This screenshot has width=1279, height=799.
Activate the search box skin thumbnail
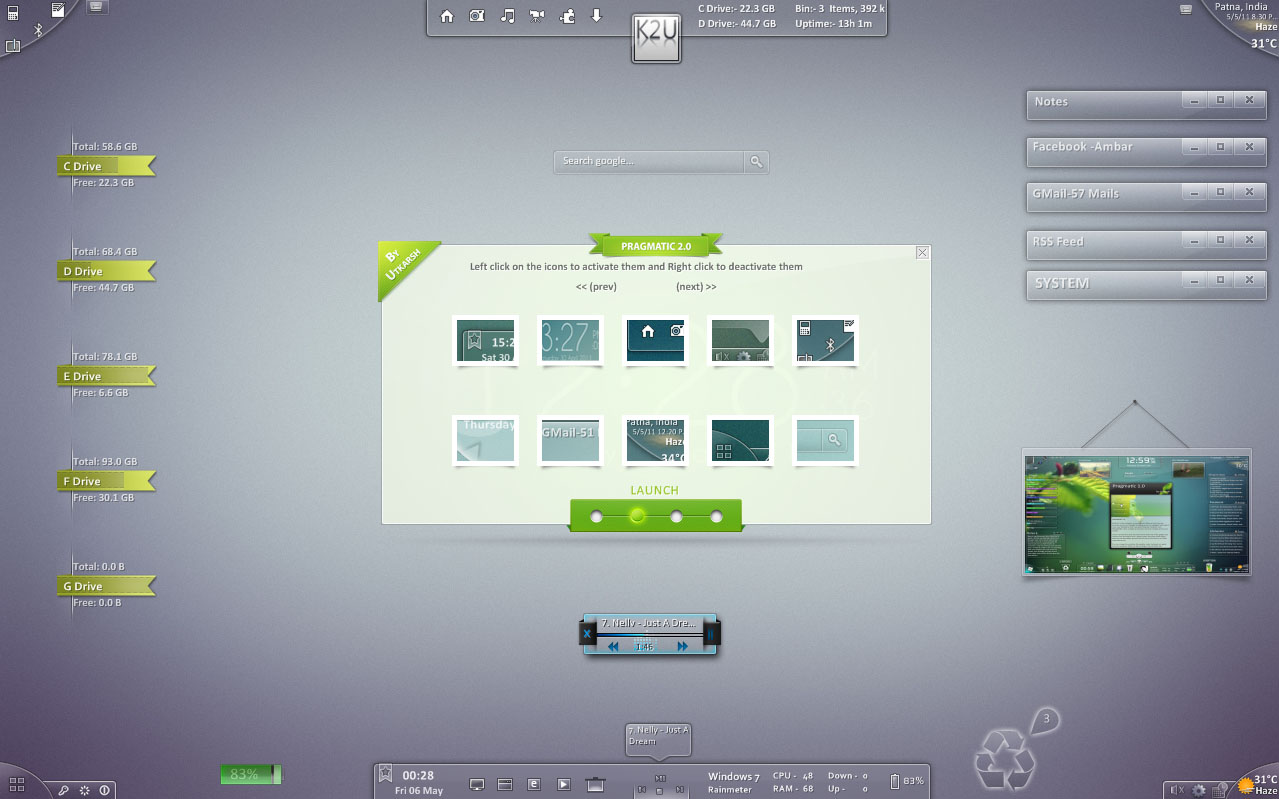[826, 441]
